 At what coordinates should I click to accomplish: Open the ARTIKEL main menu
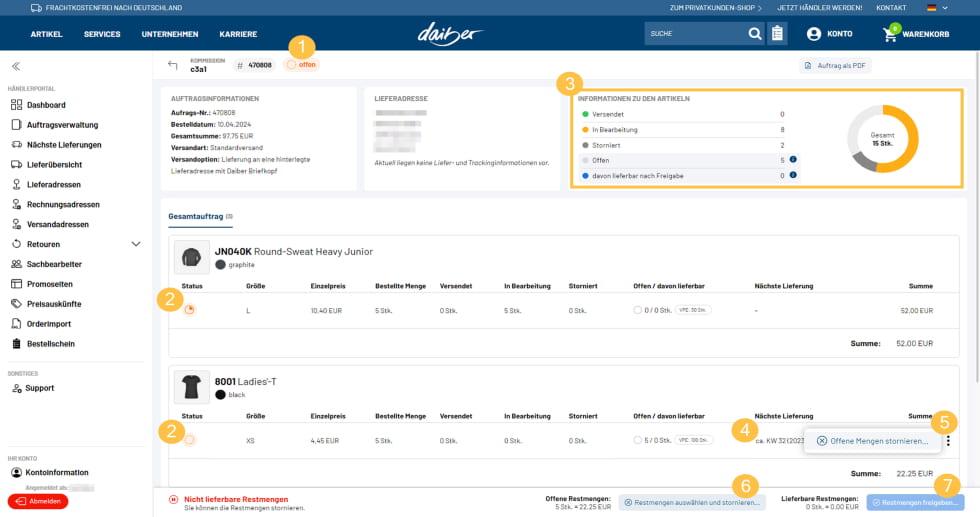[46, 34]
